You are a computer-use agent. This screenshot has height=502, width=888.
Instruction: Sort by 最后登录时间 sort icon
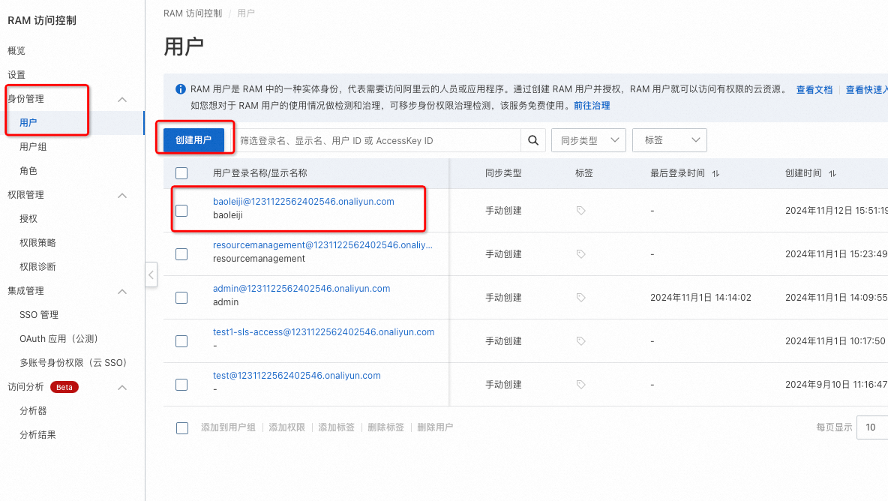716,173
